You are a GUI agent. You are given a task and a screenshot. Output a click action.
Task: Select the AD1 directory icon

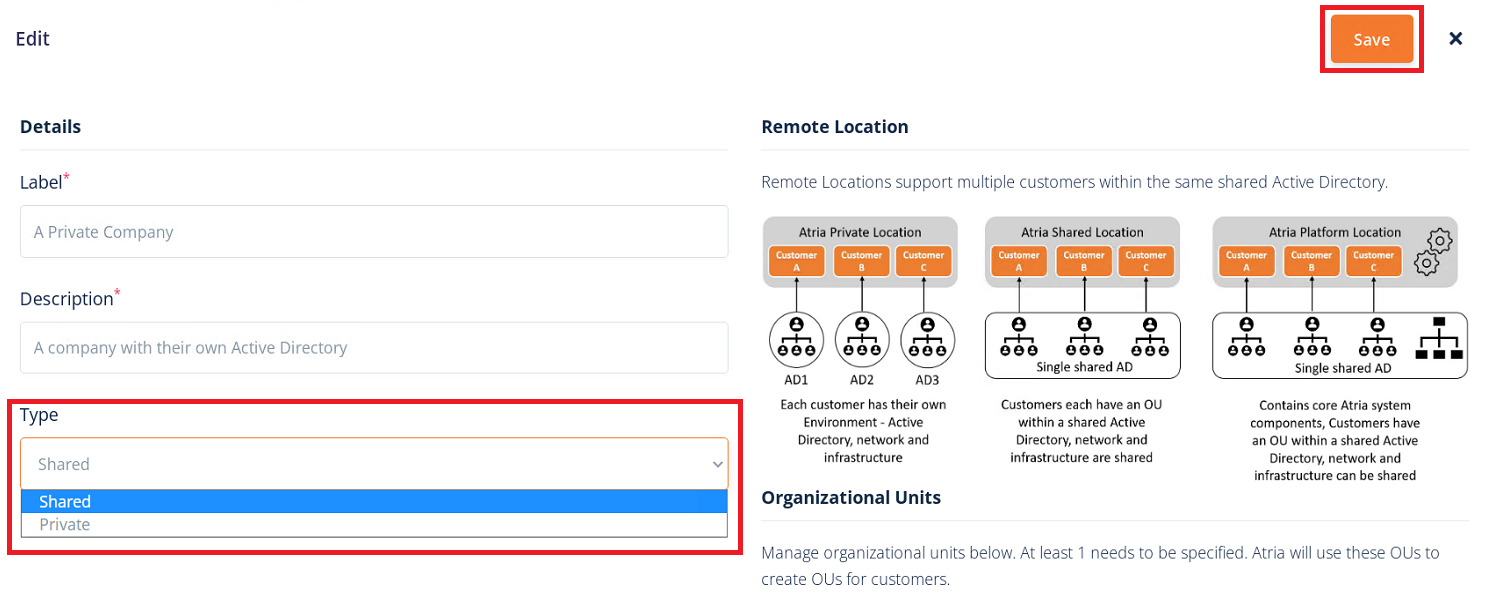tap(796, 339)
